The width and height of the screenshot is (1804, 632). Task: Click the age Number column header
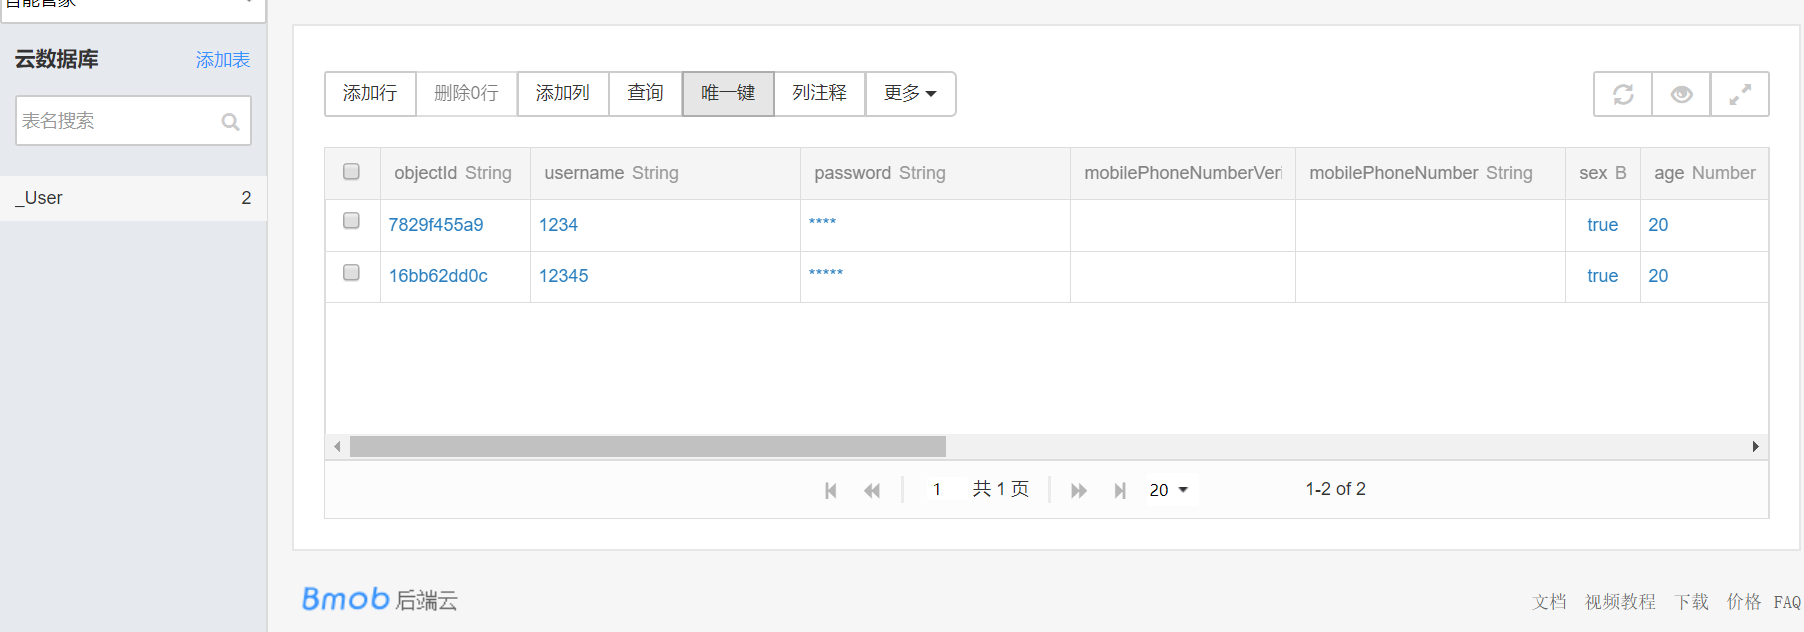pos(1704,173)
